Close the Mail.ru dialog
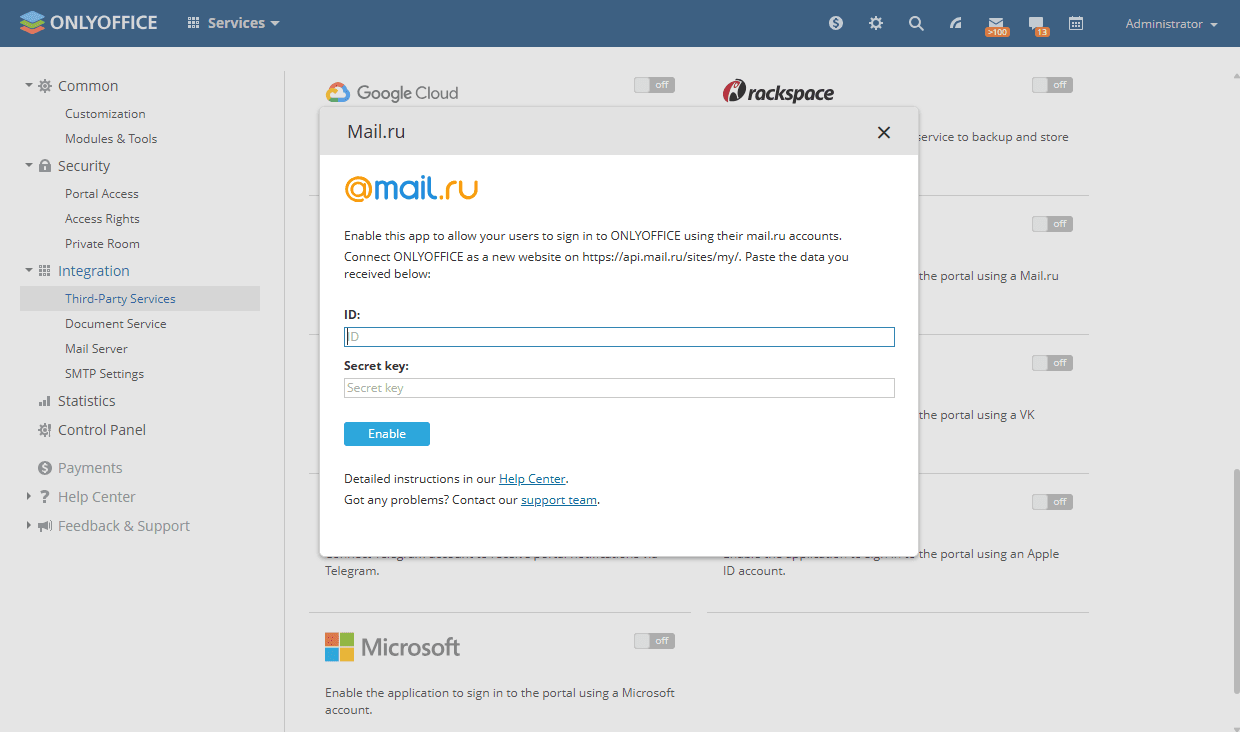Viewport: 1240px width, 732px height. click(x=884, y=132)
